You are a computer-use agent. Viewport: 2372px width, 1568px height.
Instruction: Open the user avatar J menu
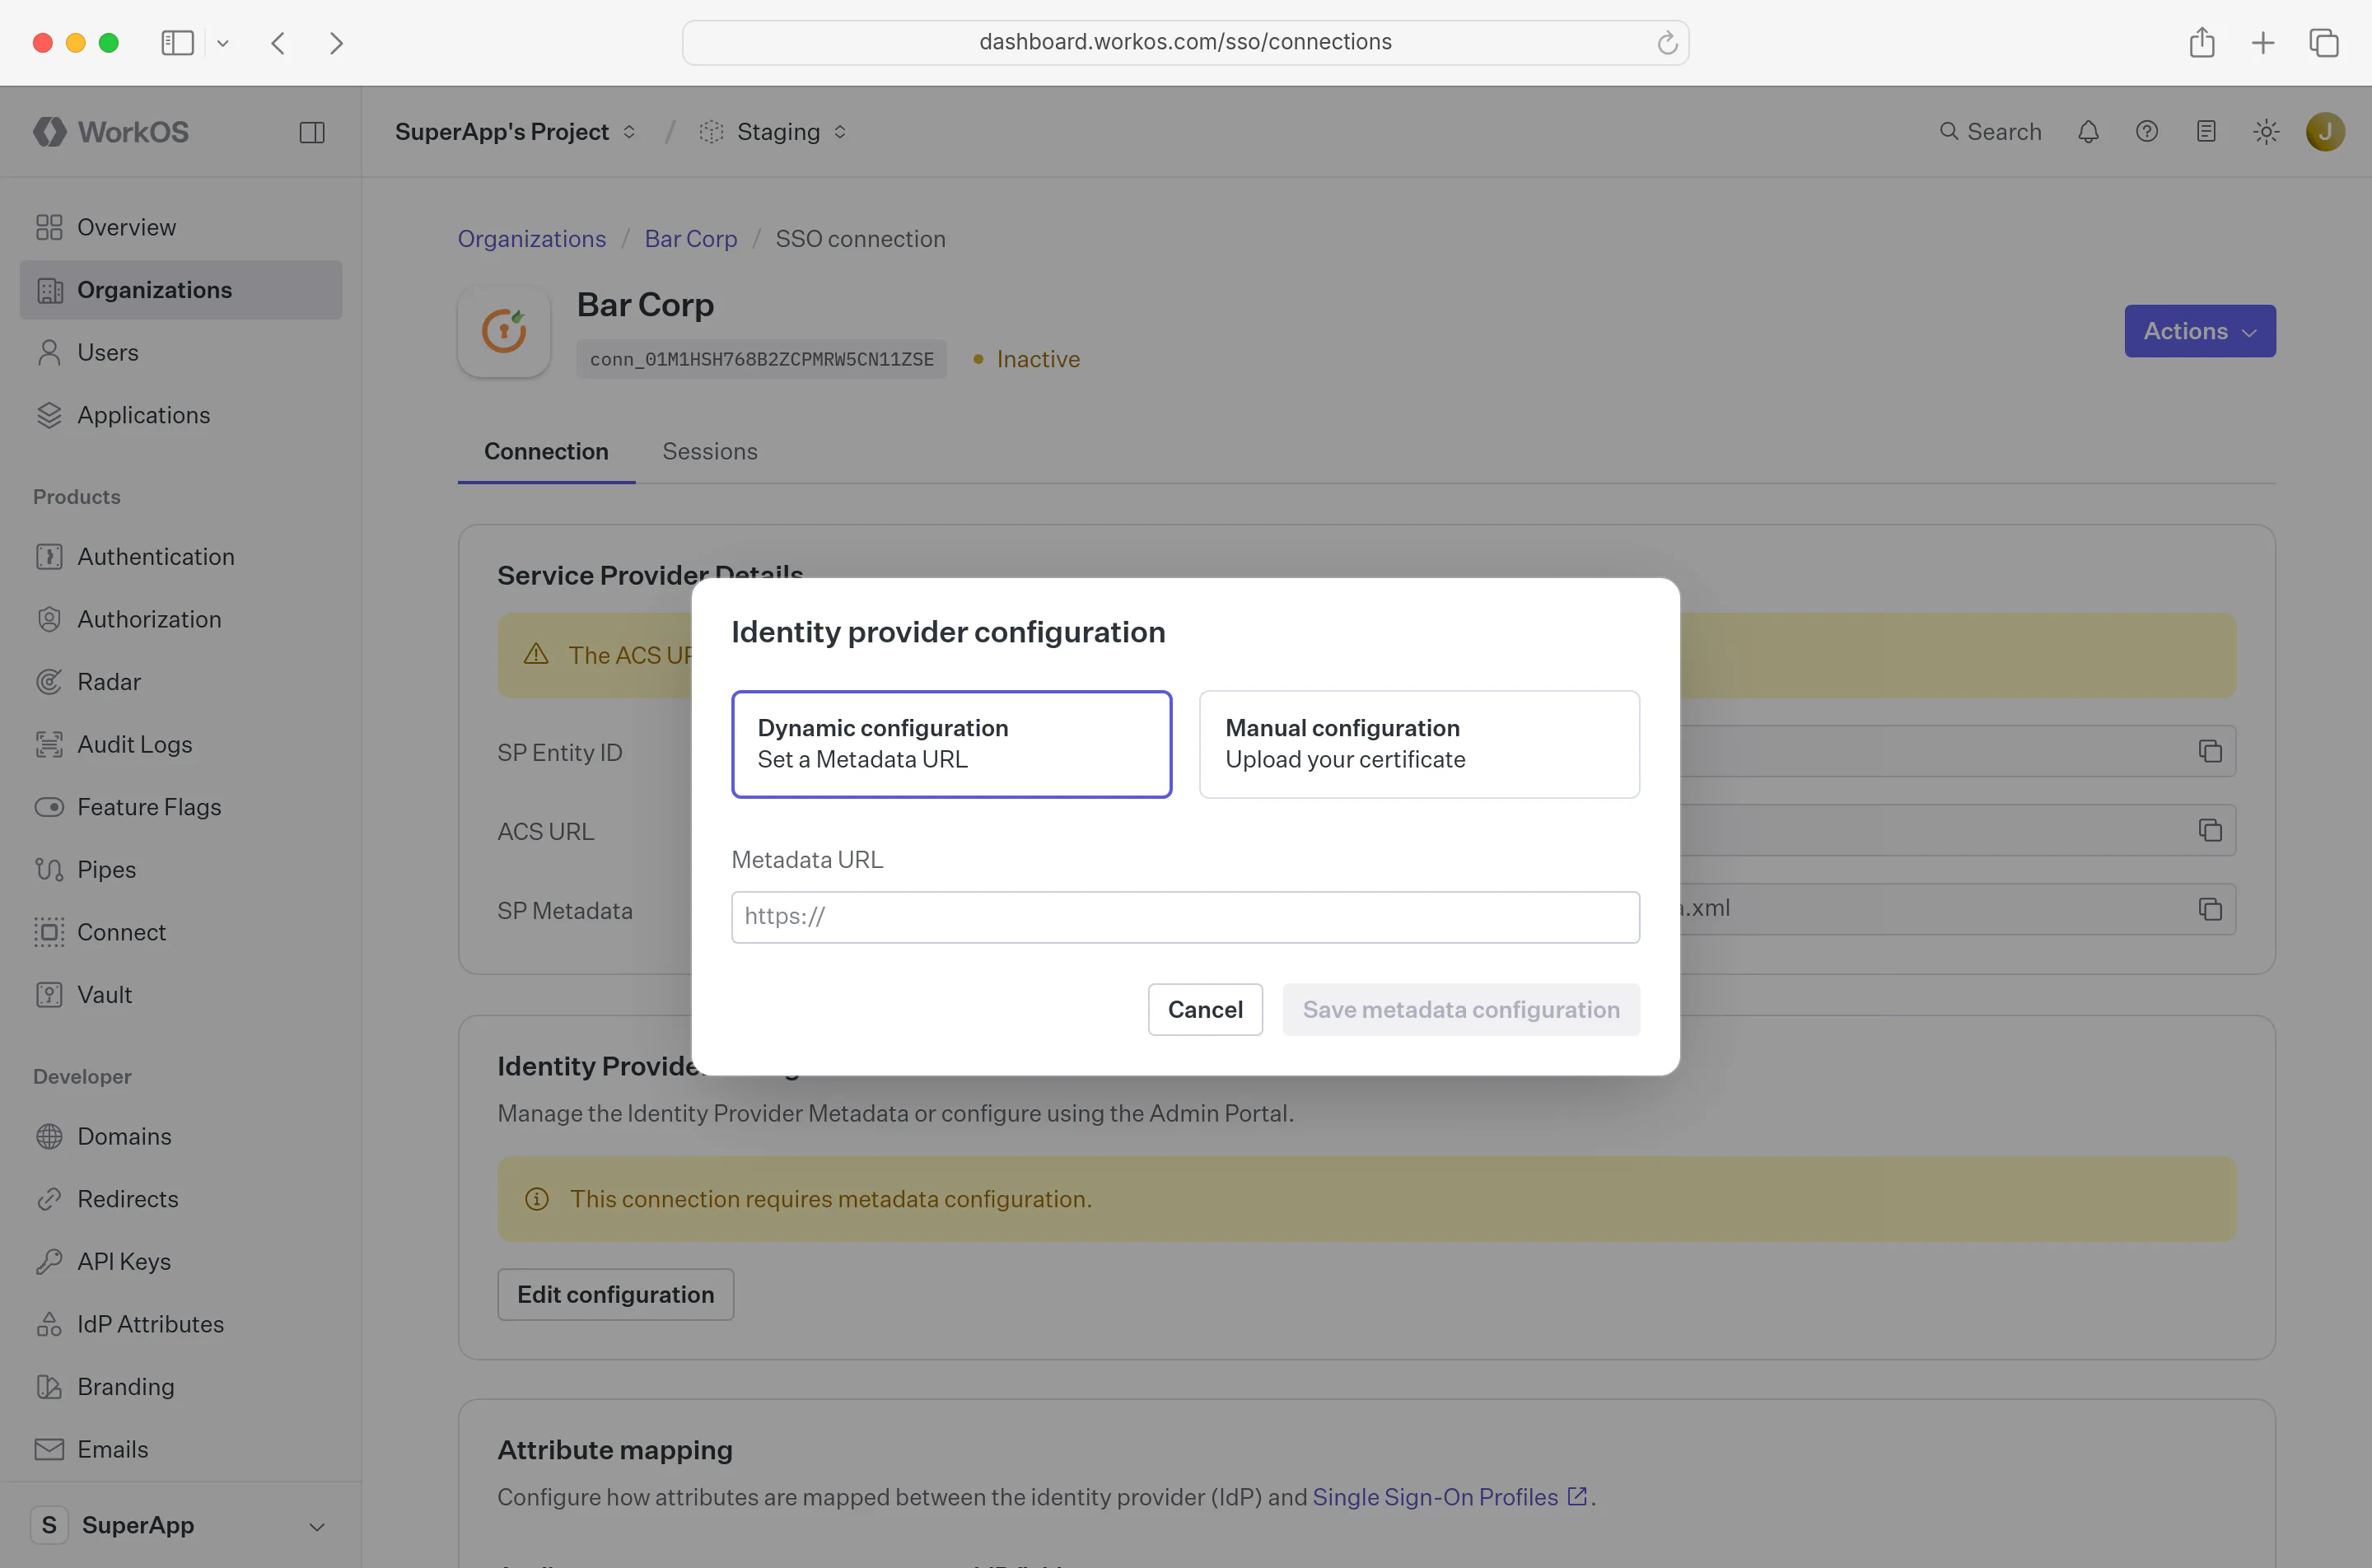(x=2325, y=132)
